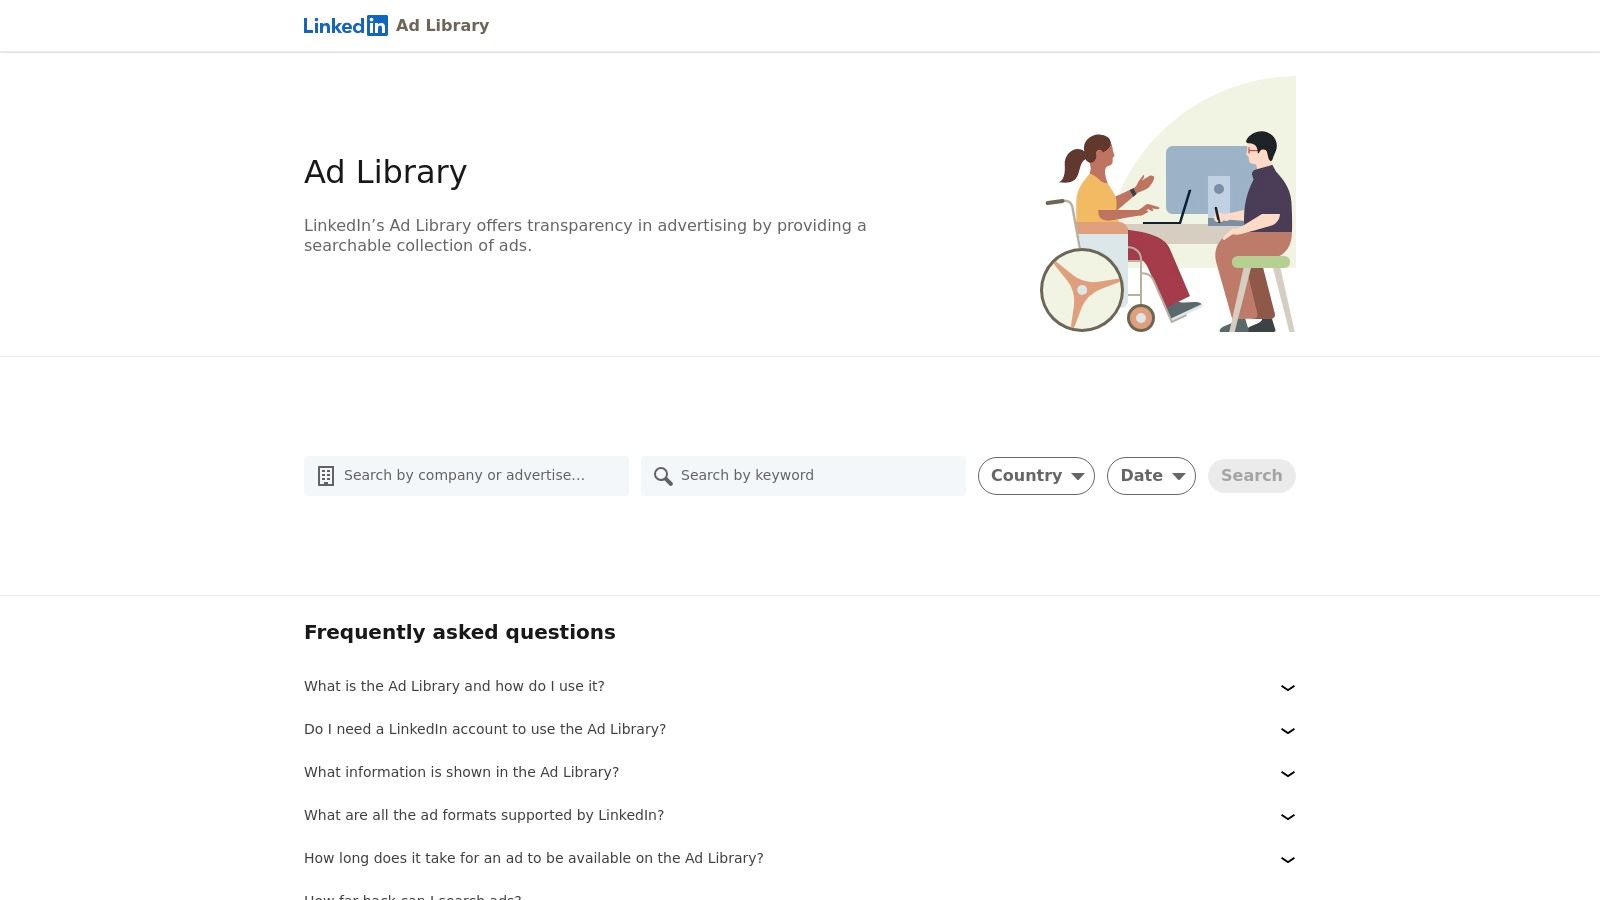The width and height of the screenshot is (1600, 900).
Task: Expand the question about ad formats supported by LinkedIn
Action: (1287, 816)
